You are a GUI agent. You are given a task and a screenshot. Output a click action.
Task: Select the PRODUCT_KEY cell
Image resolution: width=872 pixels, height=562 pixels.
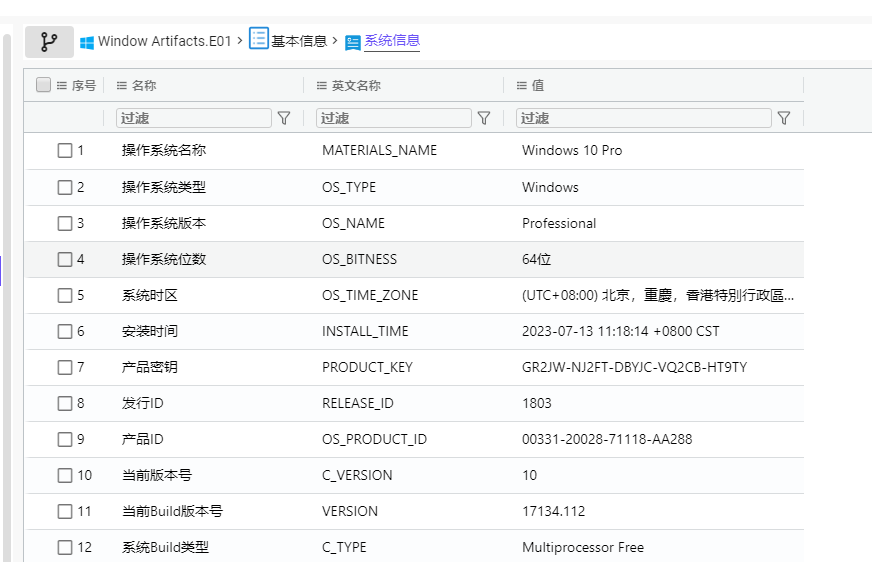point(367,367)
